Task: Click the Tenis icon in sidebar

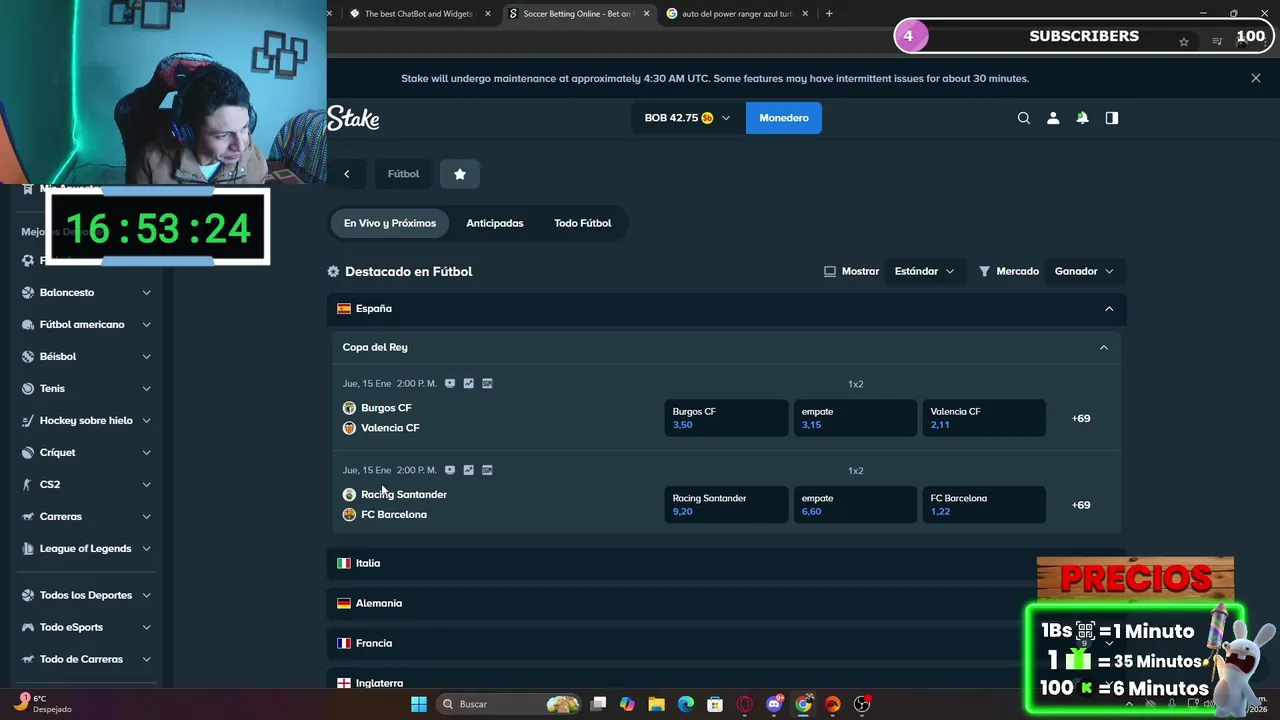Action: [x=28, y=389]
